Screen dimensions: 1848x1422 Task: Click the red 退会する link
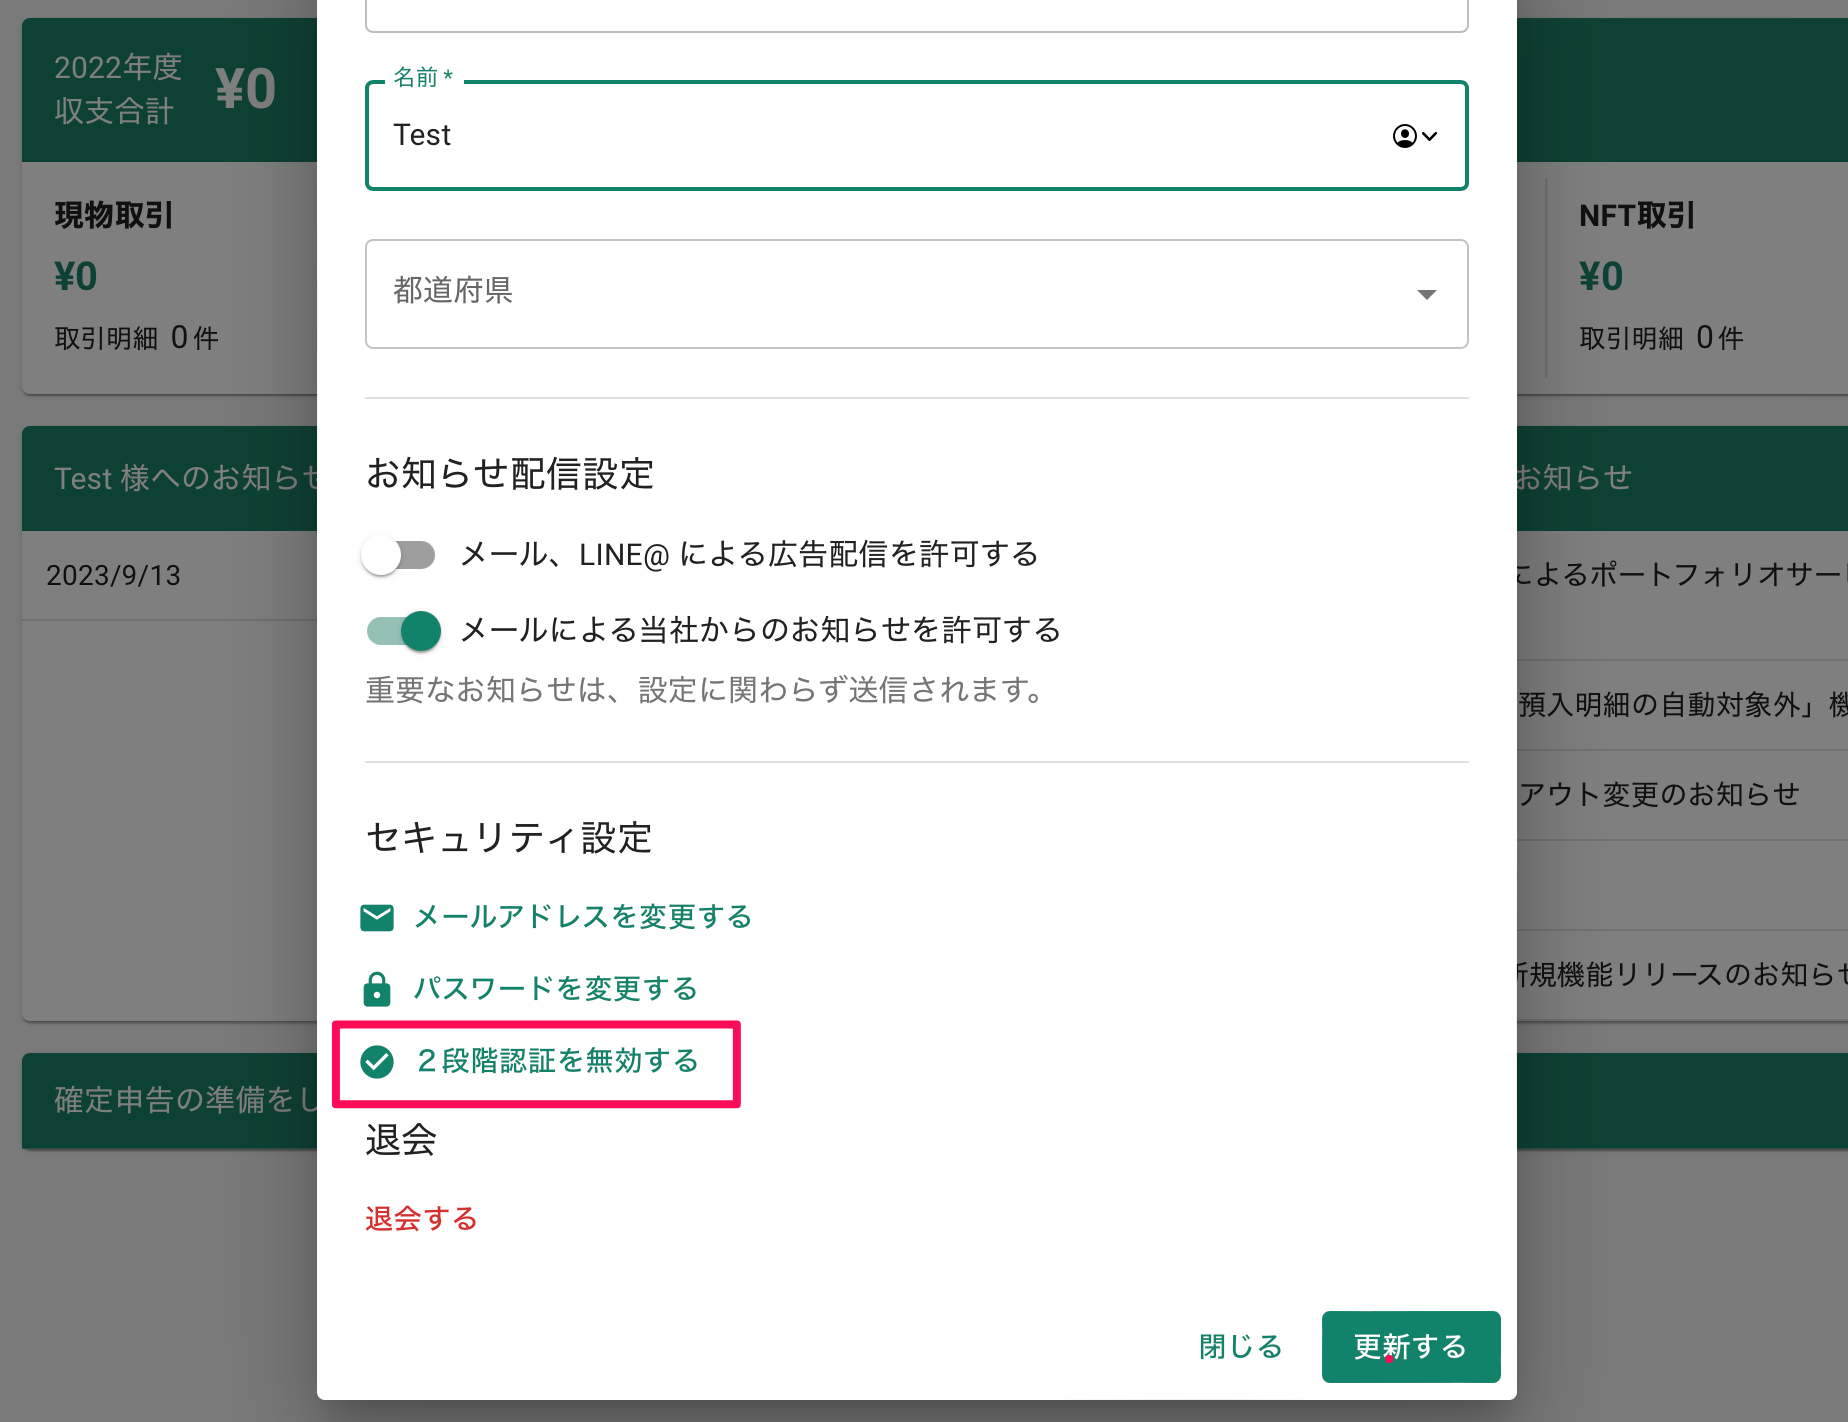pos(420,1219)
